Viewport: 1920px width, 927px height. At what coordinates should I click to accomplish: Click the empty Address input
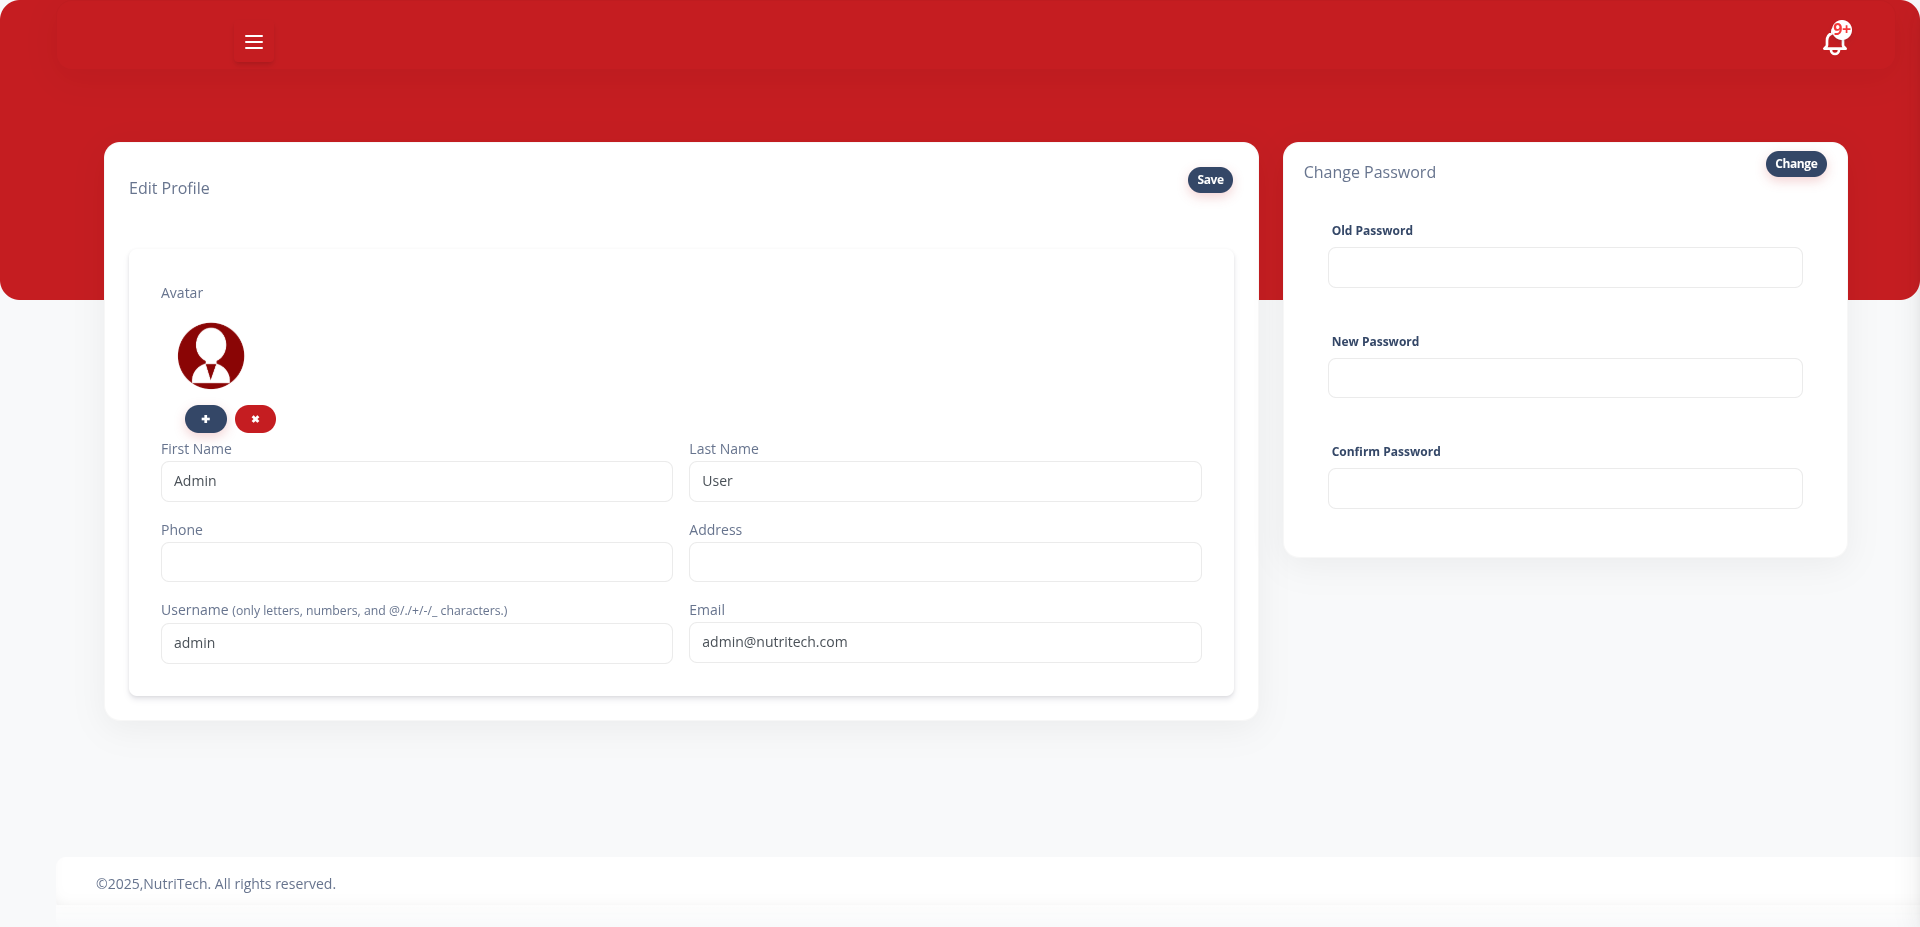[945, 562]
